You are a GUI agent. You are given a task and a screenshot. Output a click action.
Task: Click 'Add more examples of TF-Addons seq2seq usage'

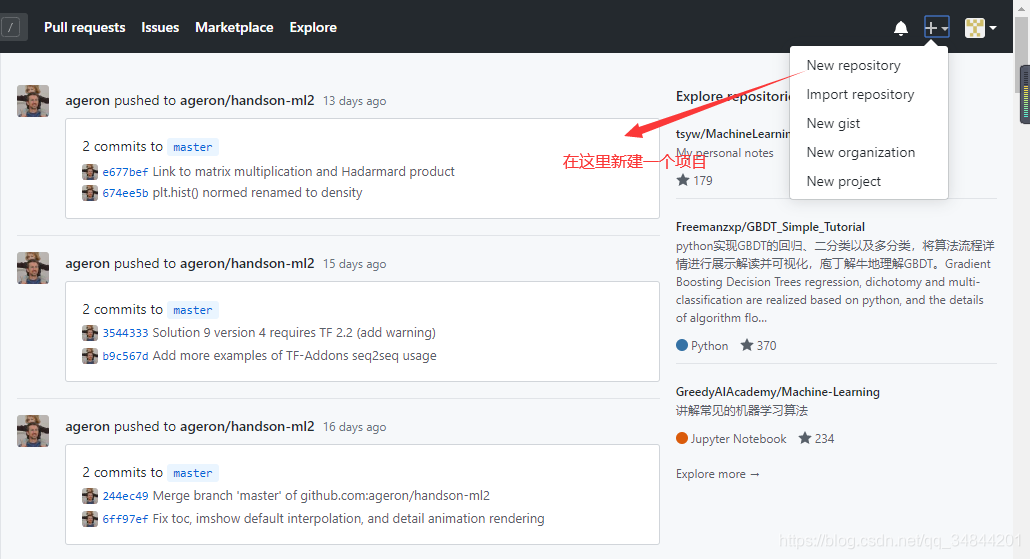pos(294,355)
